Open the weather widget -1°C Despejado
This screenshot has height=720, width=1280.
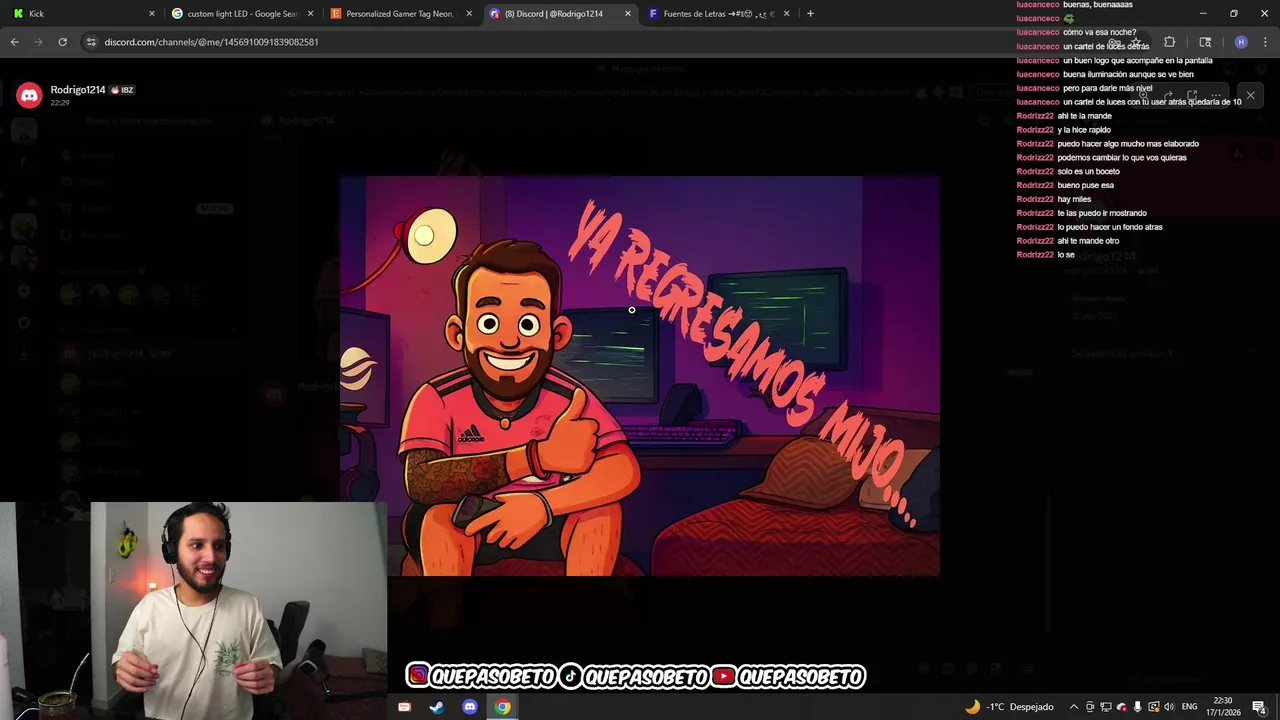pyautogui.click(x=1009, y=707)
